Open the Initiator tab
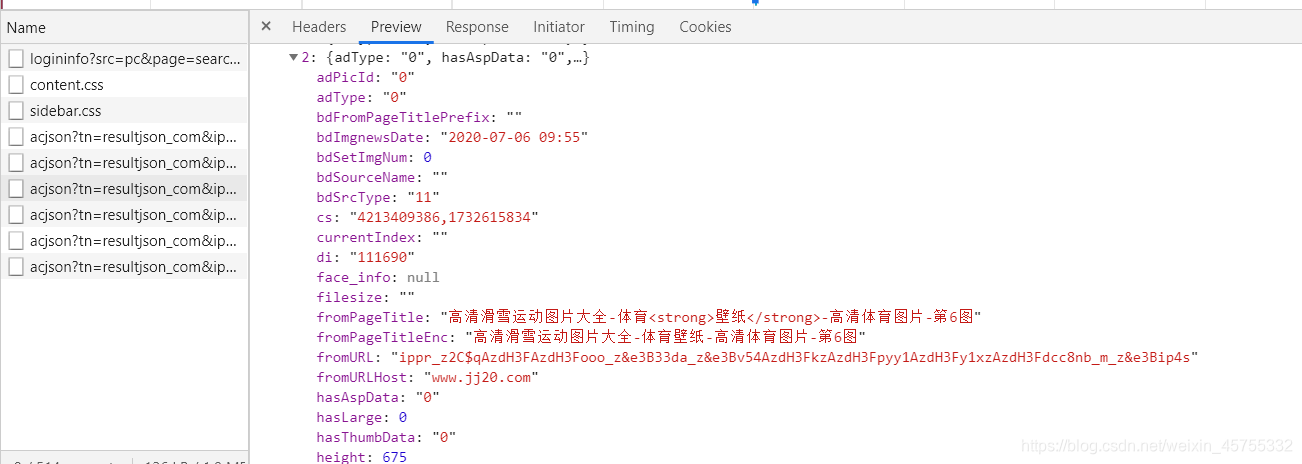Image resolution: width=1302 pixels, height=464 pixels. tap(559, 27)
